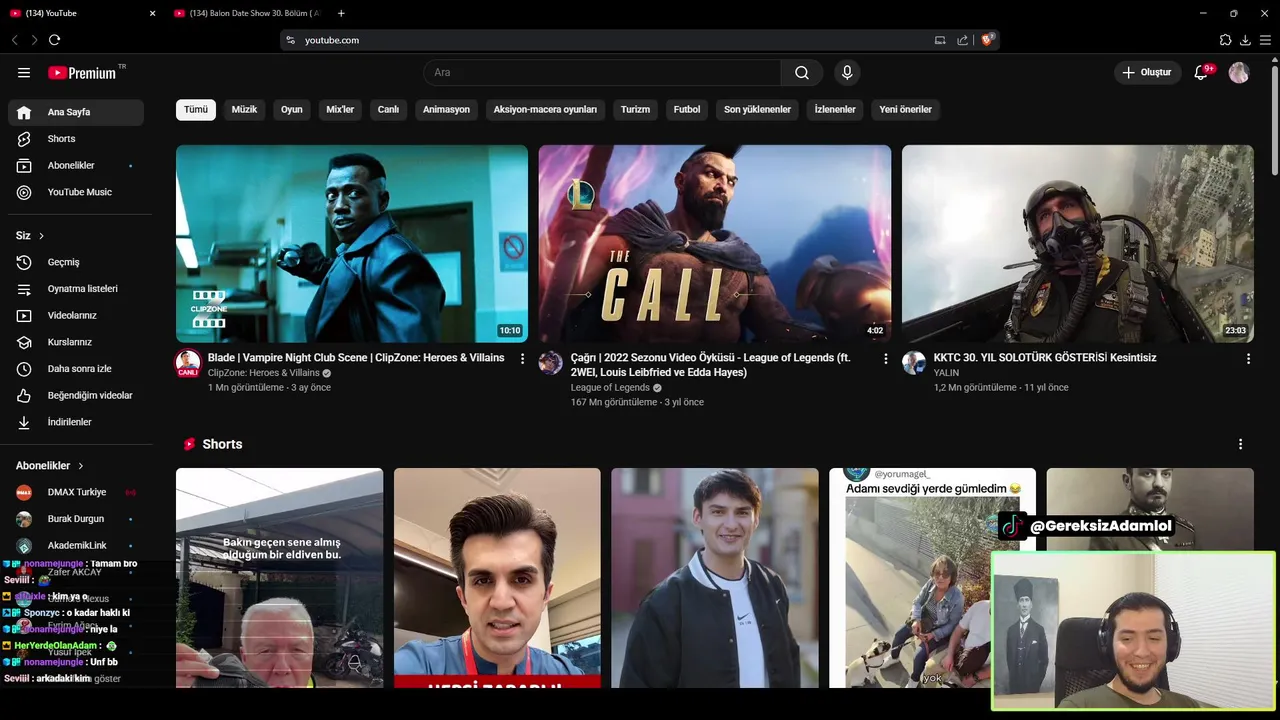Open cast/media icon in address bar
Screen dimensions: 1280x720
(940, 40)
